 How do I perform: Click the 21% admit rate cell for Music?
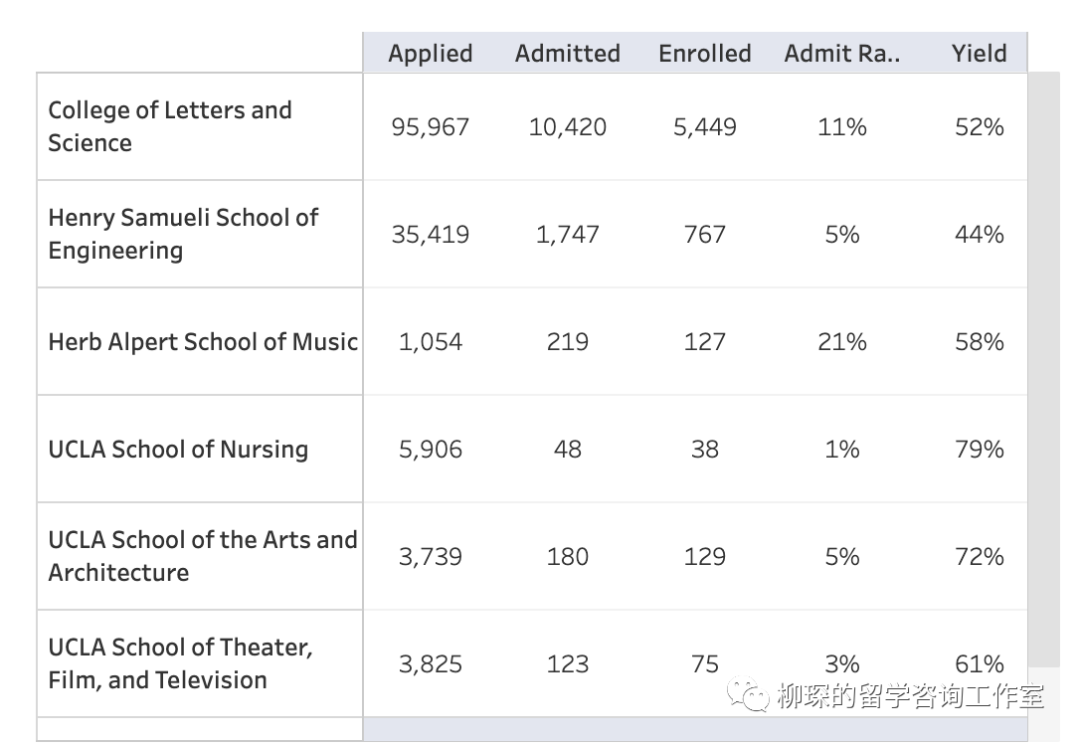click(x=842, y=342)
